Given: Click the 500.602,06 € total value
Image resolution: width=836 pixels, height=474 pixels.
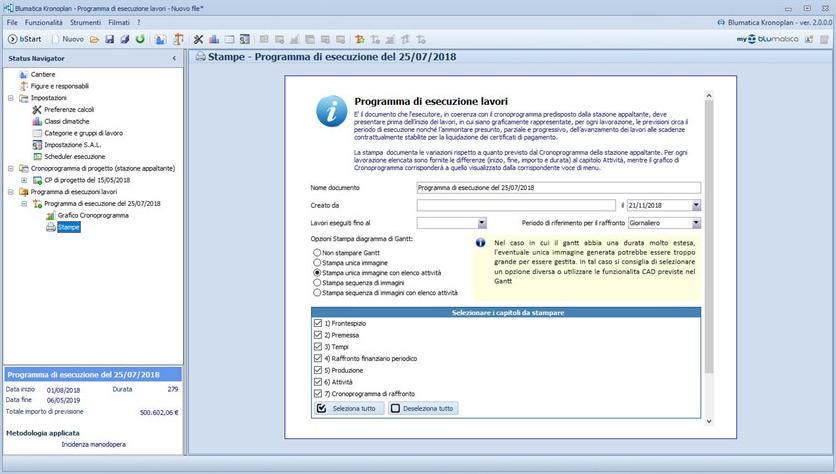Looking at the screenshot, I should click(159, 412).
